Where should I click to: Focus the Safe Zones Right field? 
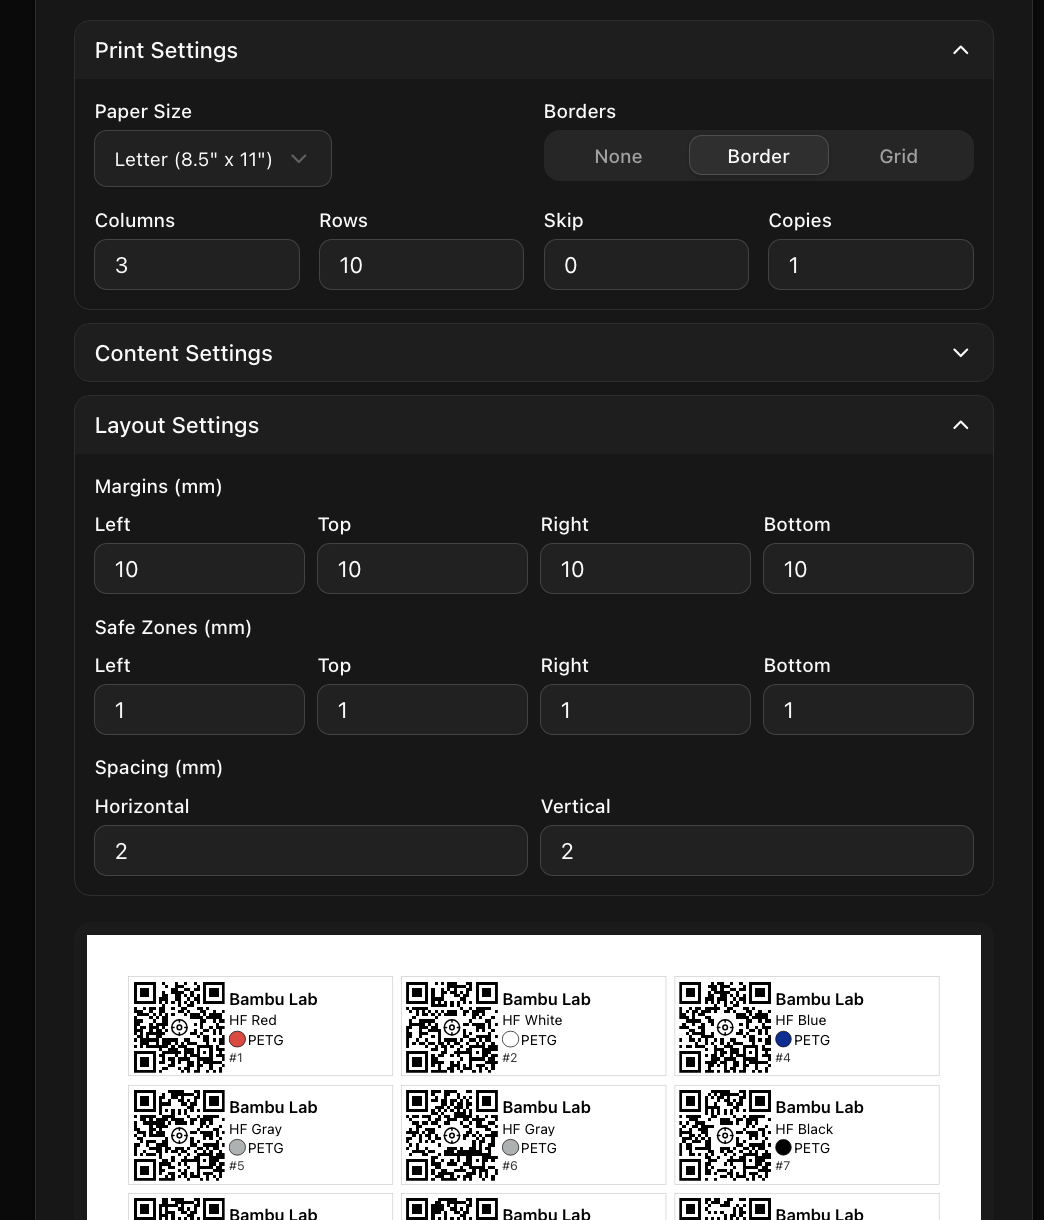645,710
